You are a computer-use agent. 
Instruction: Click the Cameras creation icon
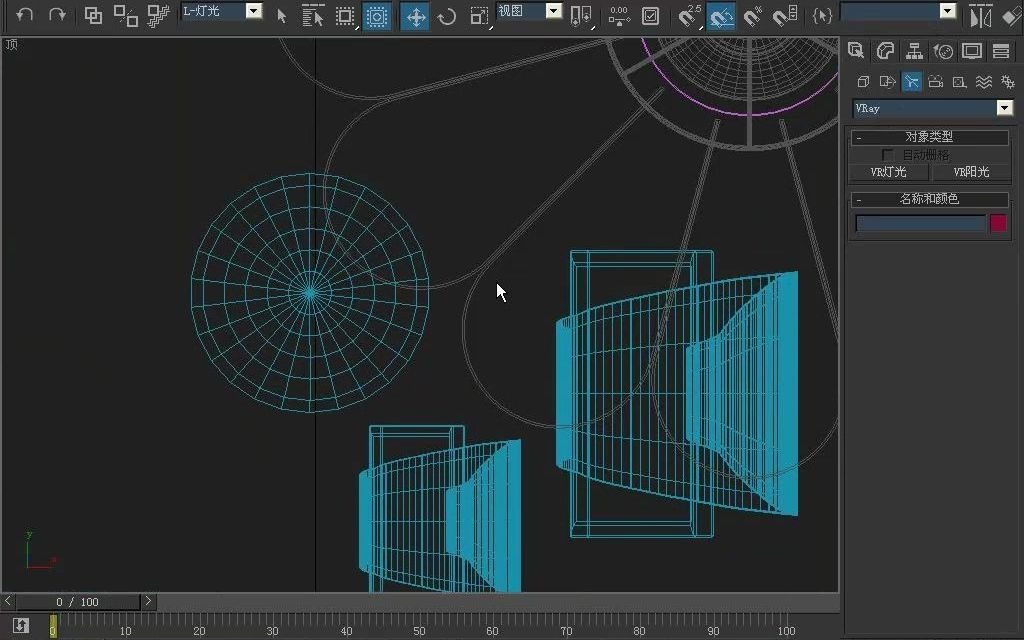point(935,82)
